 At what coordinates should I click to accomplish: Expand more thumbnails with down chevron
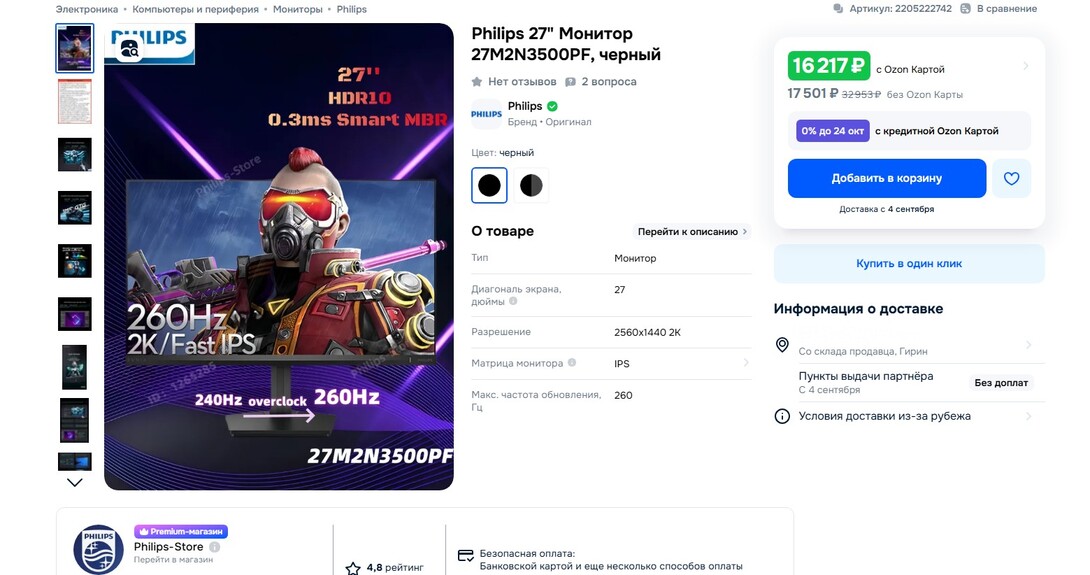tap(74, 483)
